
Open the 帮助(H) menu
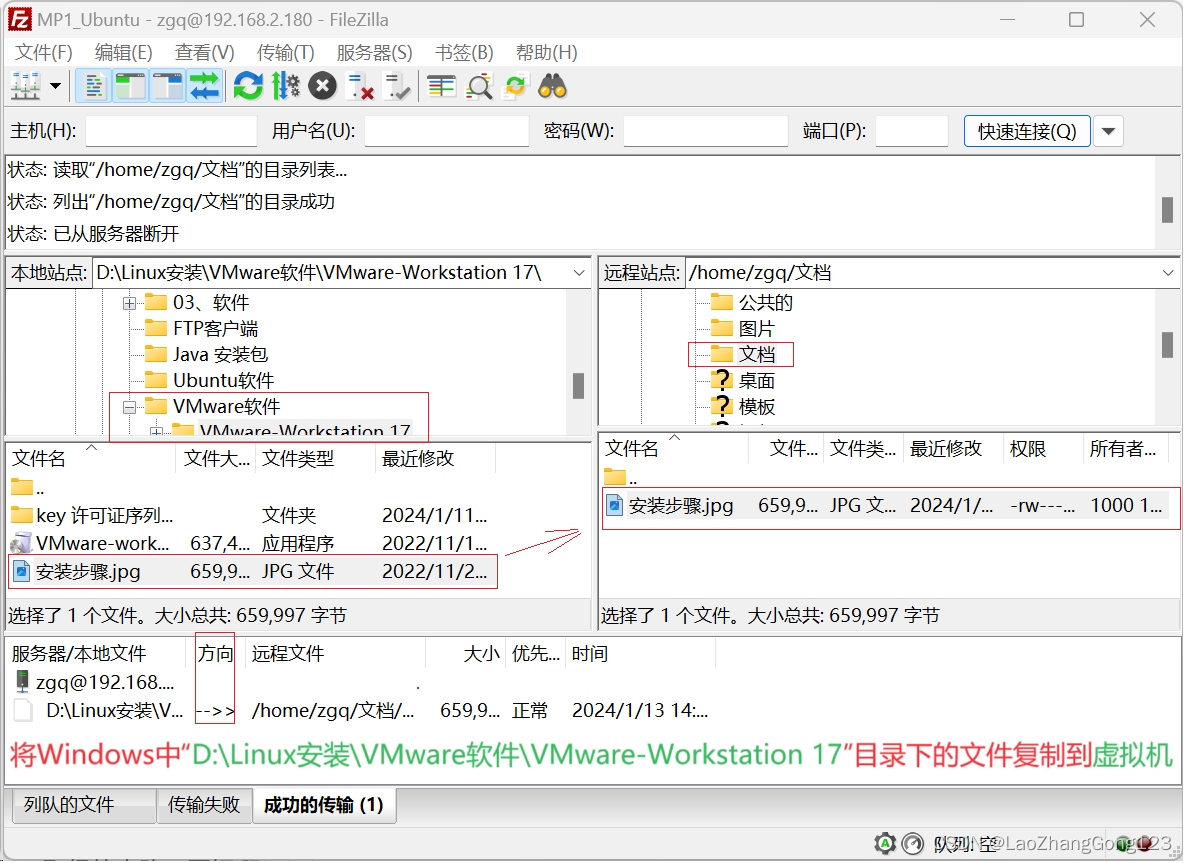click(547, 52)
